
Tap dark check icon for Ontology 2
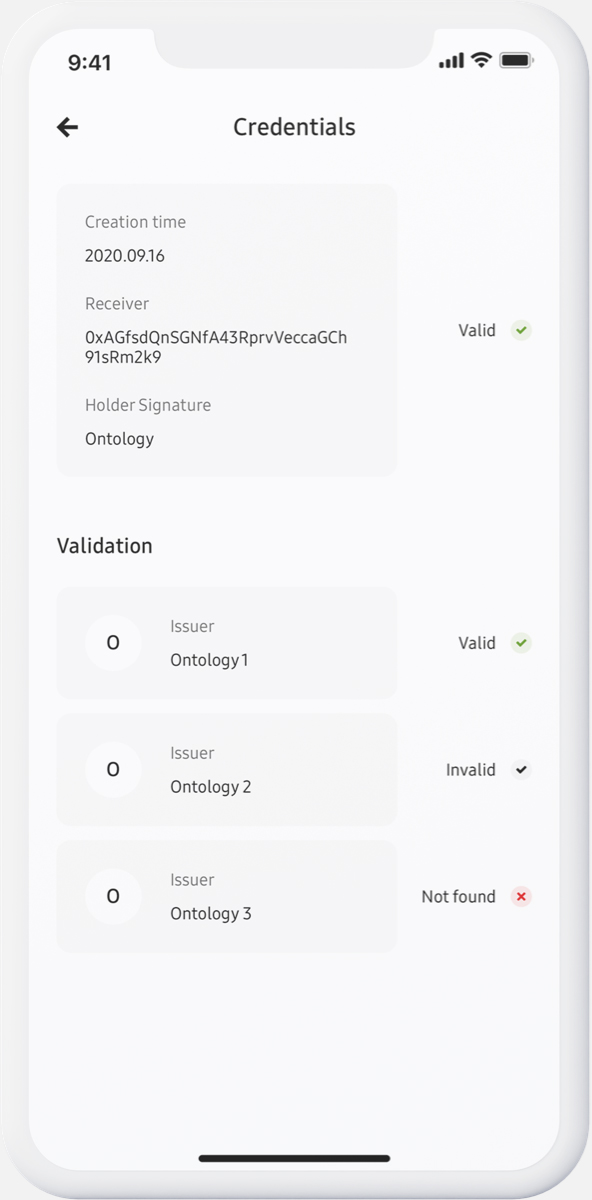(520, 770)
